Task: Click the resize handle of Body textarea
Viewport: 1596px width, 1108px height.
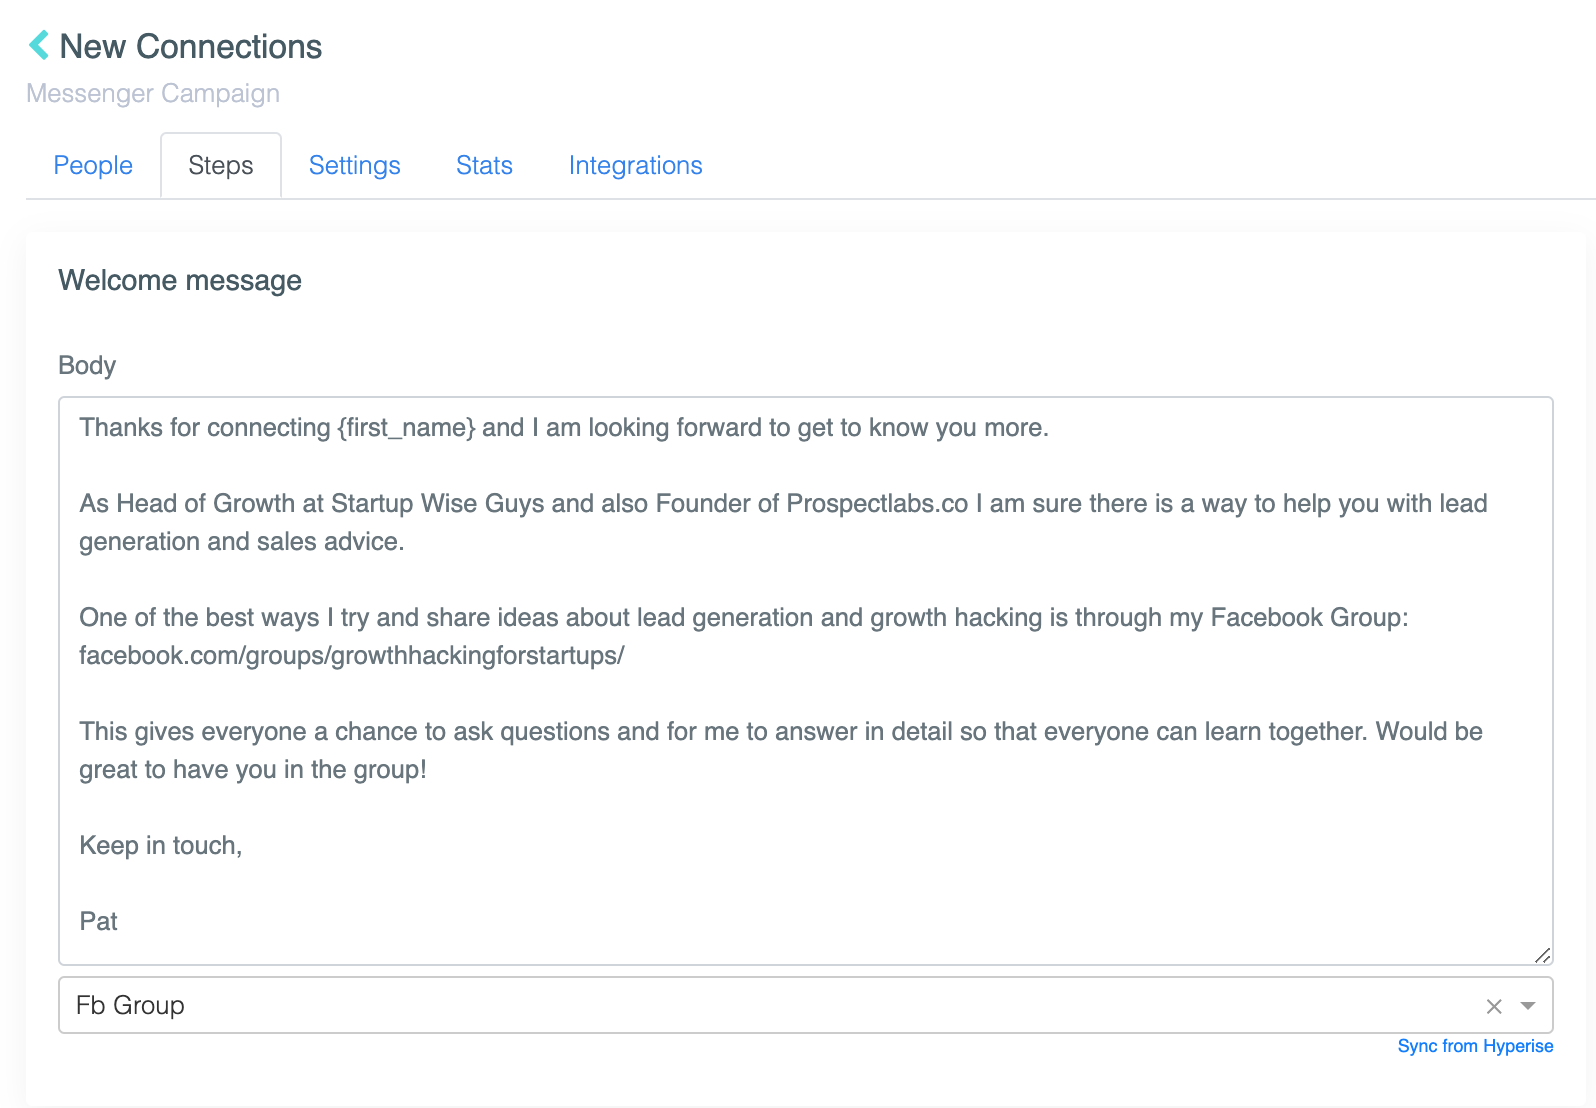Action: [1542, 955]
